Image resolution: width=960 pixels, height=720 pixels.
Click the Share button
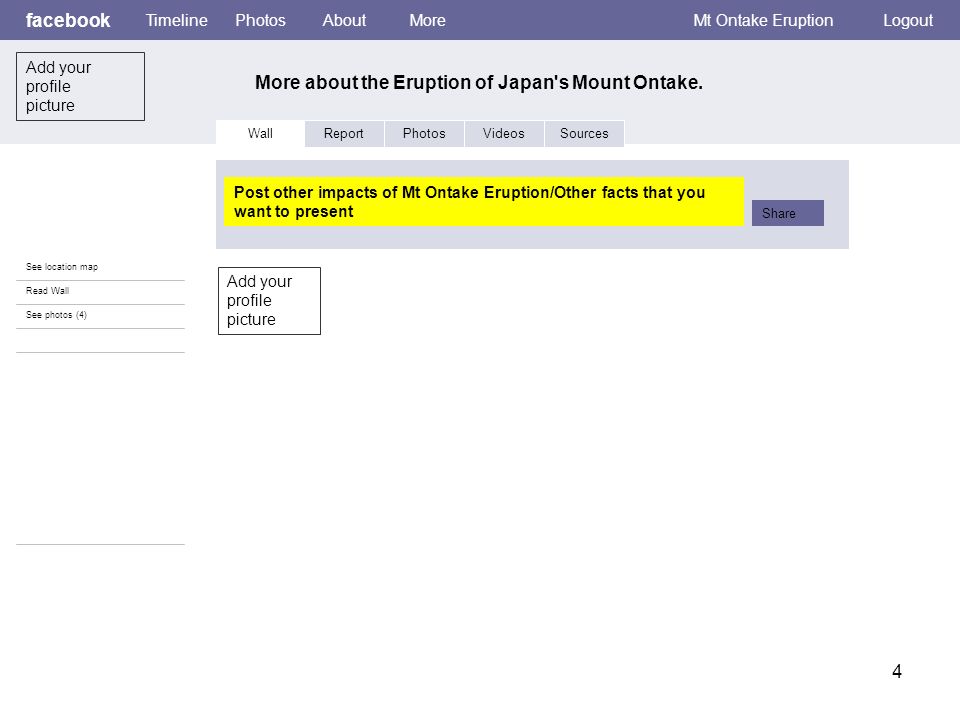pos(787,213)
